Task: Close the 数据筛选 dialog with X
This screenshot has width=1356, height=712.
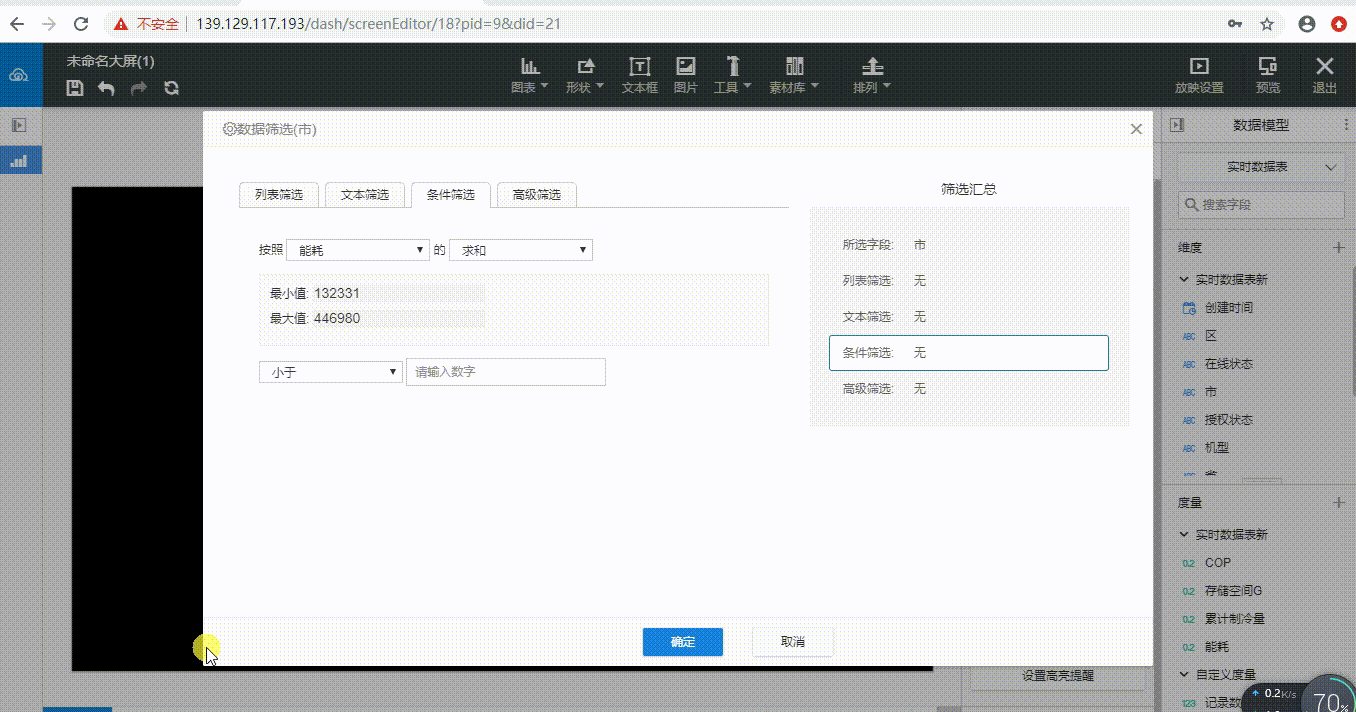Action: pos(1136,129)
